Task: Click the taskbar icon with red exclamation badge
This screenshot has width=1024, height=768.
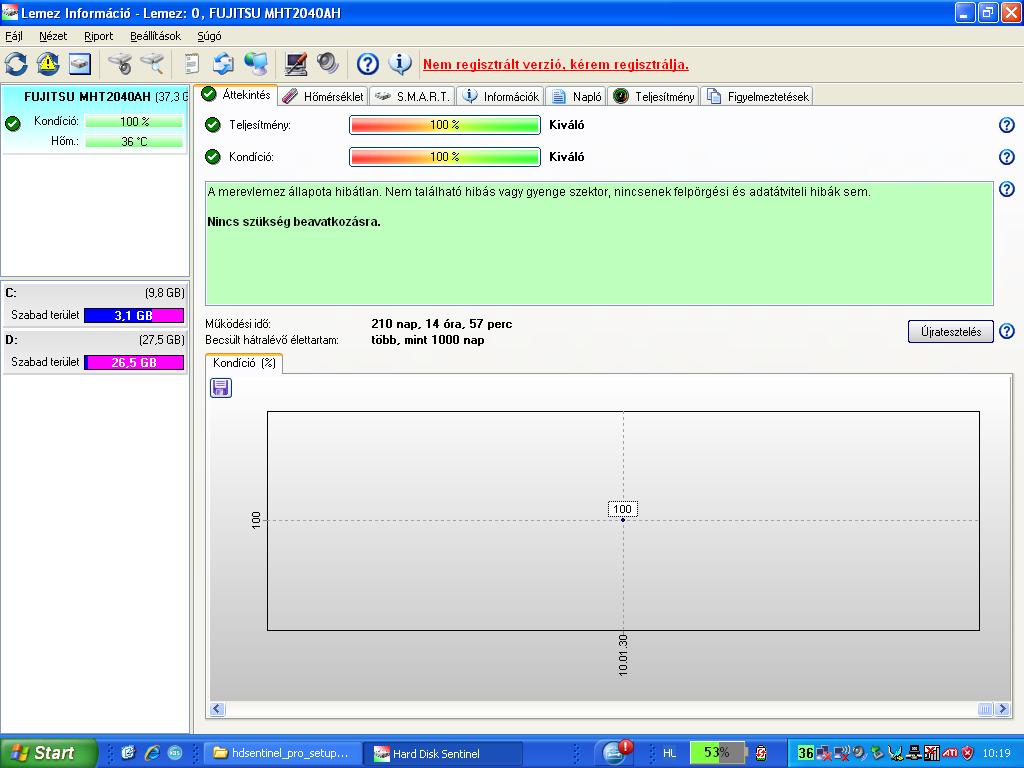Action: pos(616,752)
